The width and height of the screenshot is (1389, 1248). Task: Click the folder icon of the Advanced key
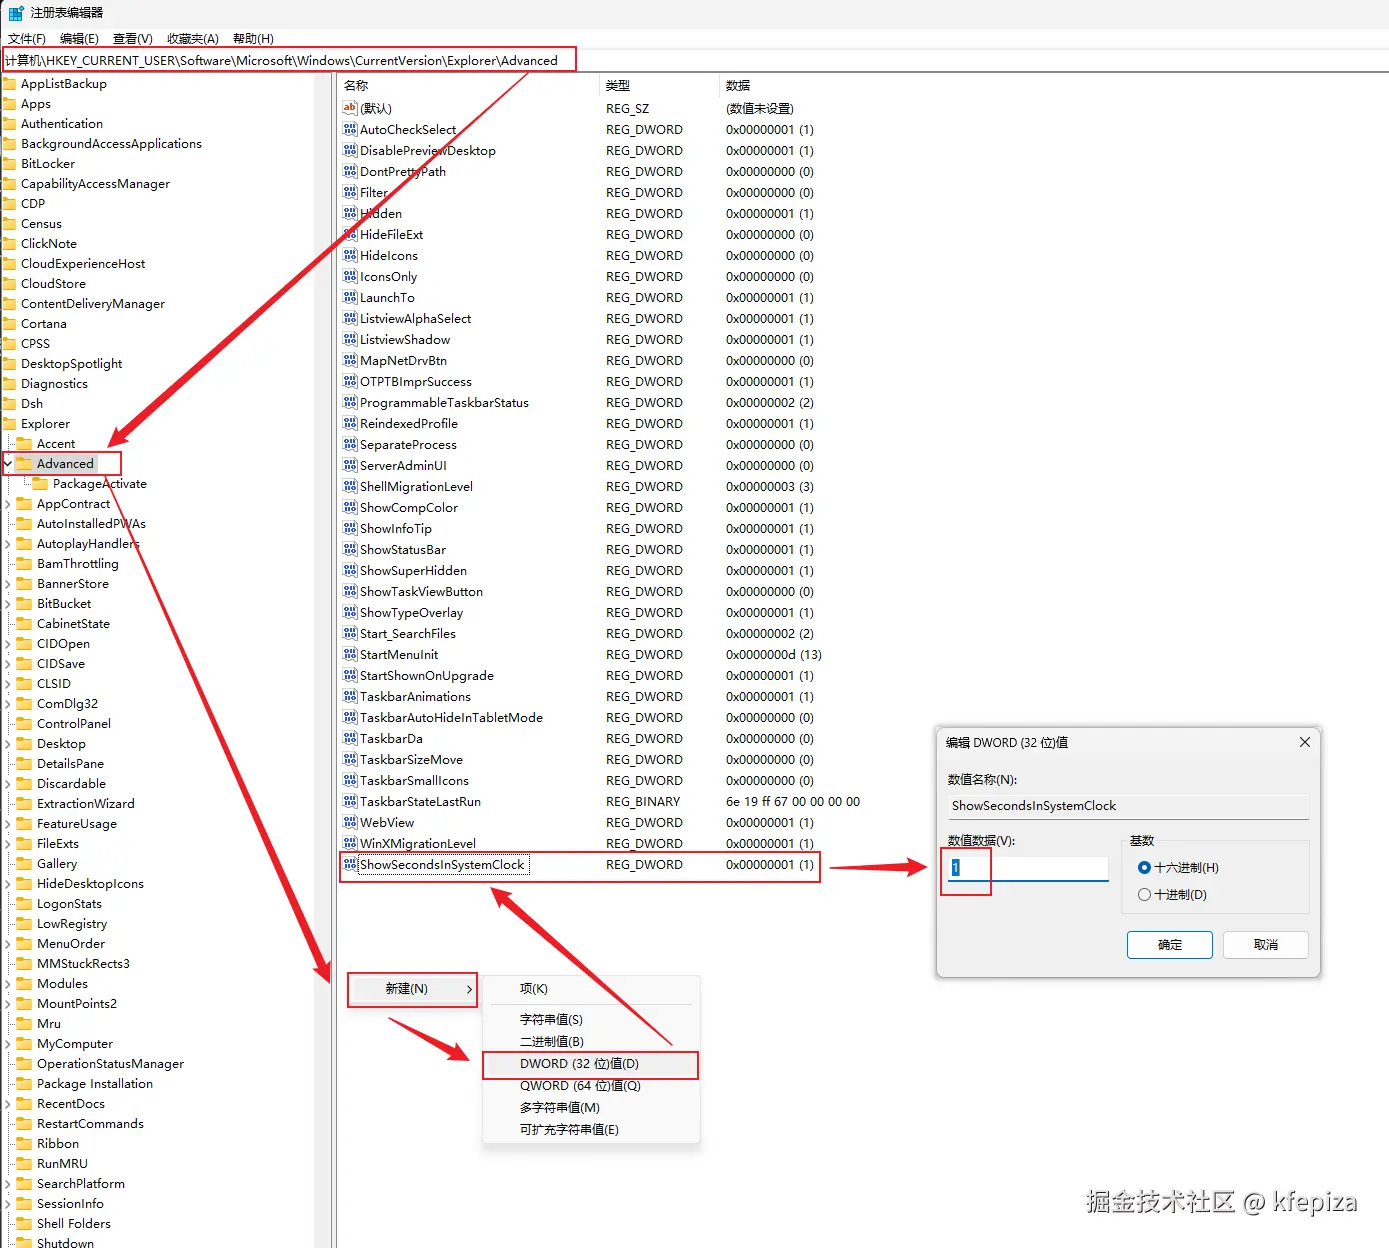pyautogui.click(x=25, y=463)
